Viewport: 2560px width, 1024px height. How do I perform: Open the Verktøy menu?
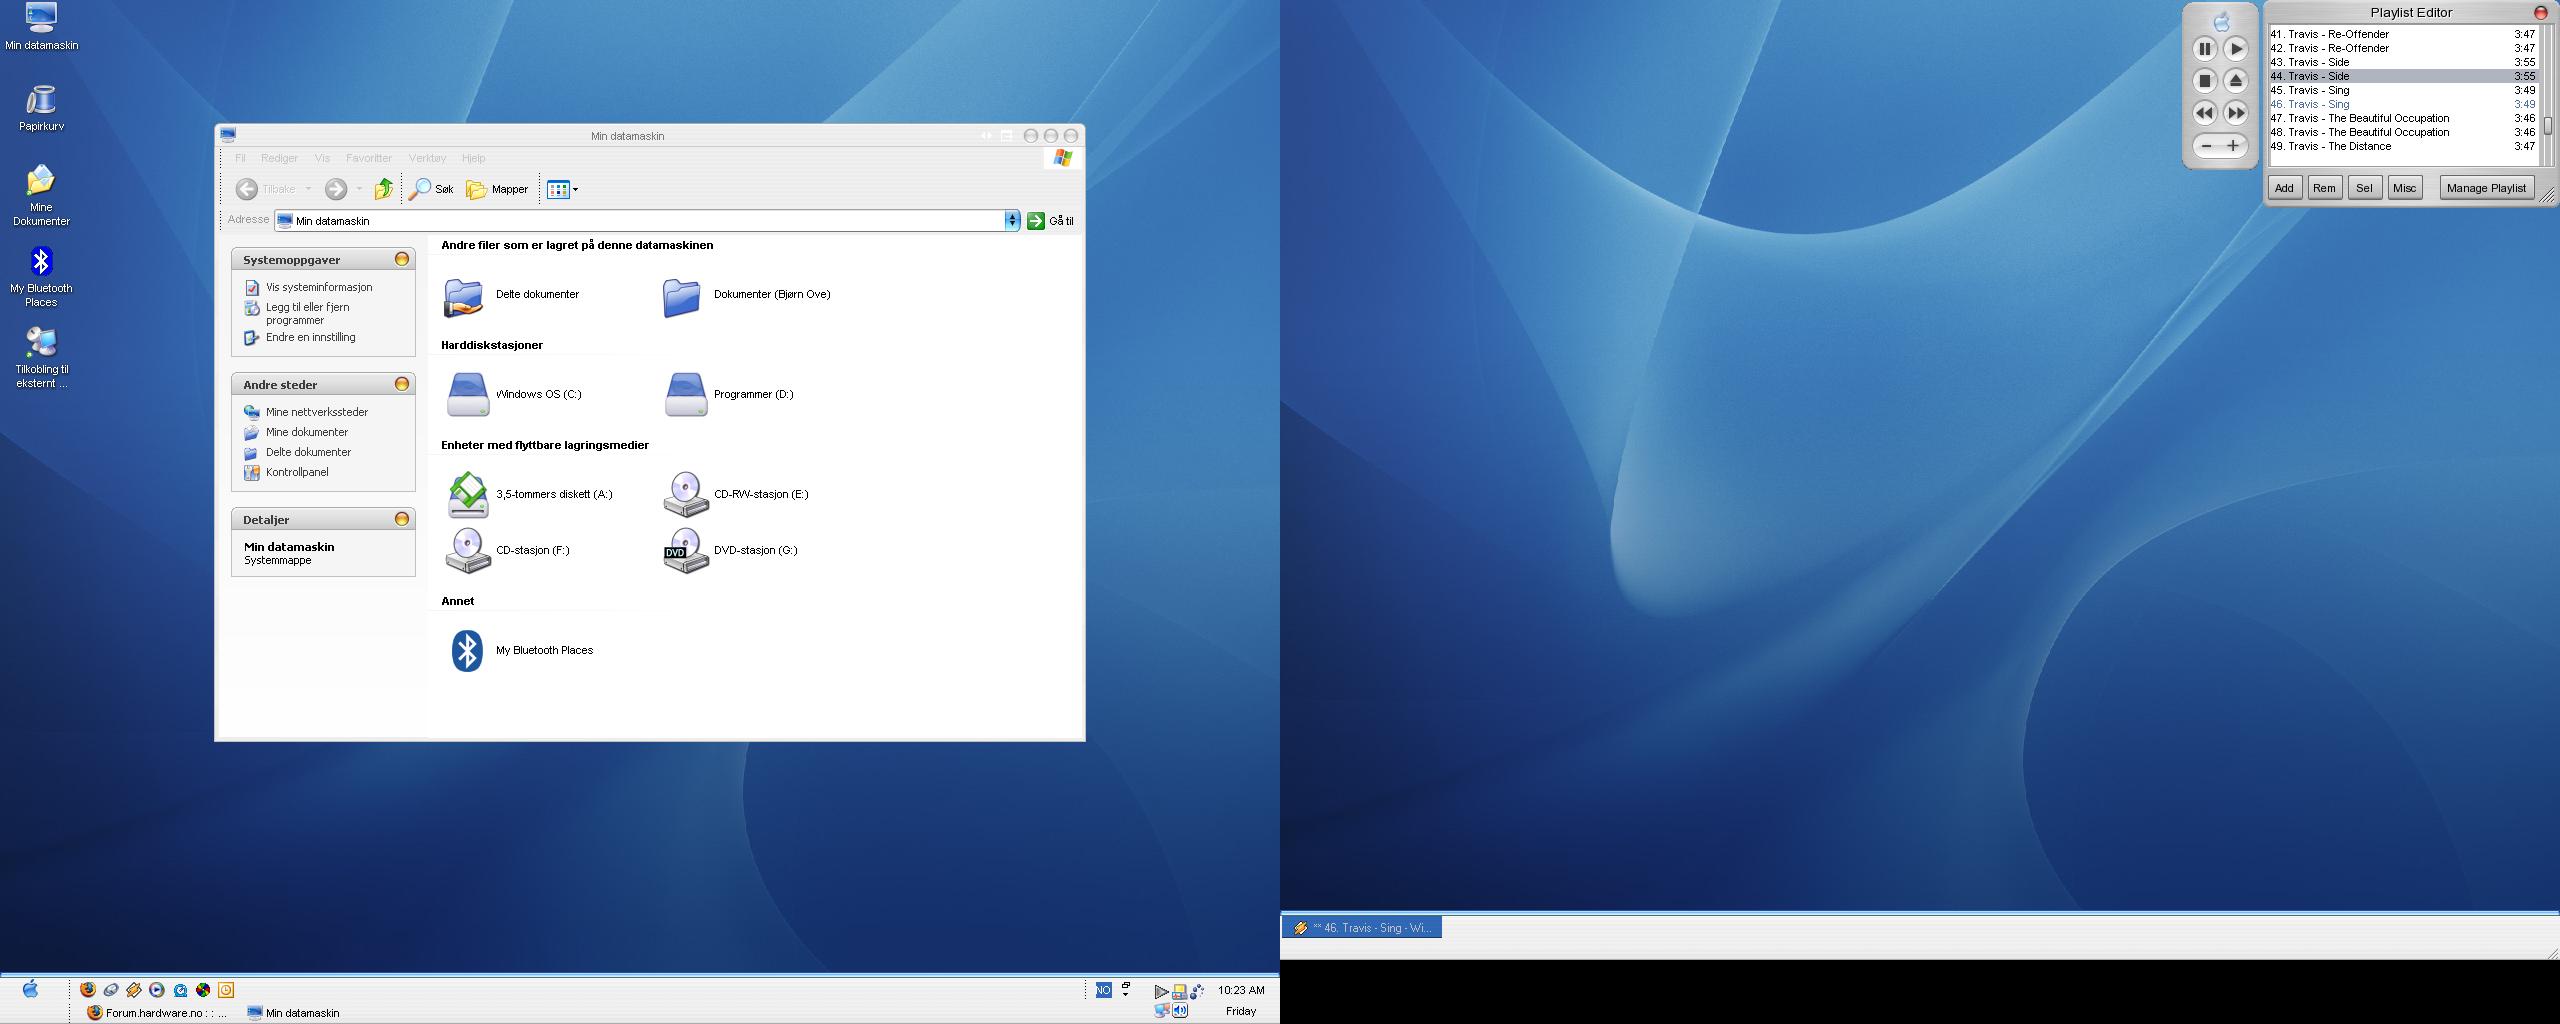(x=427, y=158)
